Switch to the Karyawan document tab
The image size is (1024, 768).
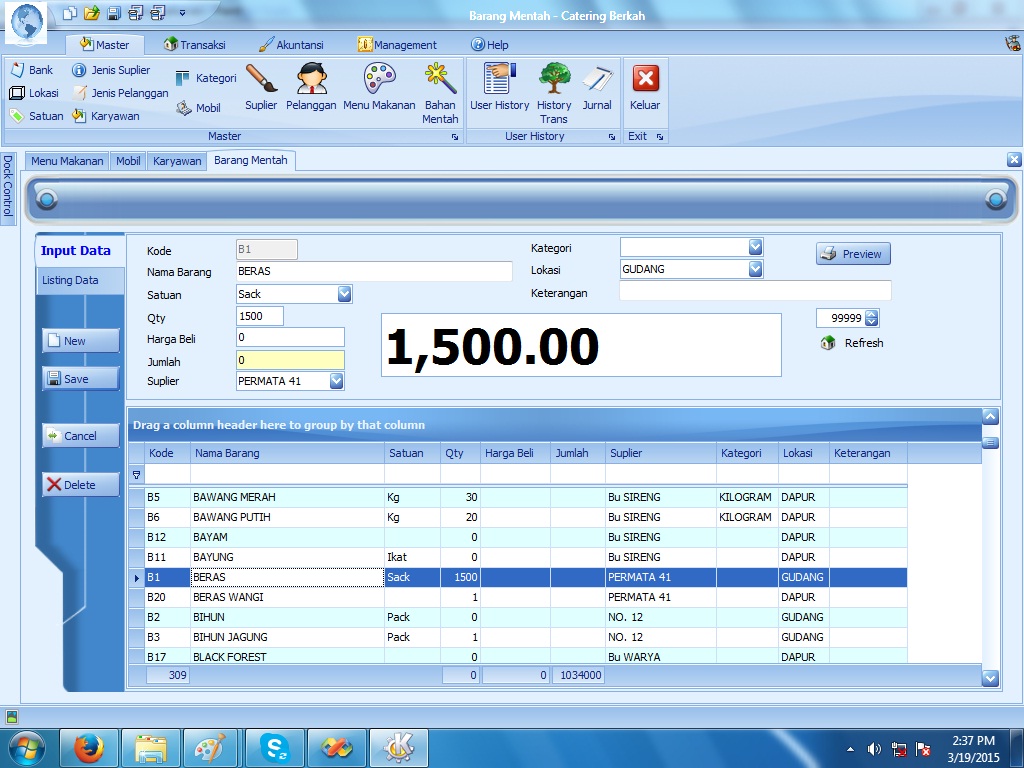tap(177, 161)
